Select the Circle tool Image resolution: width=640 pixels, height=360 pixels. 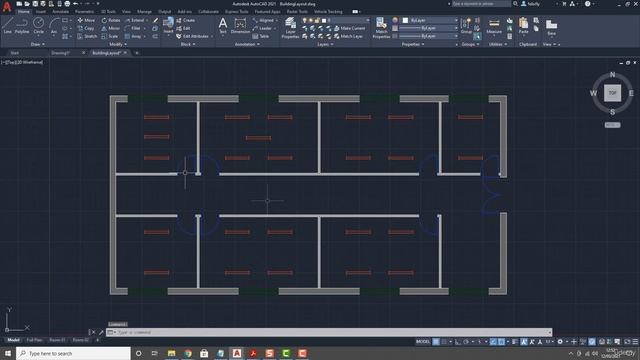38,25
